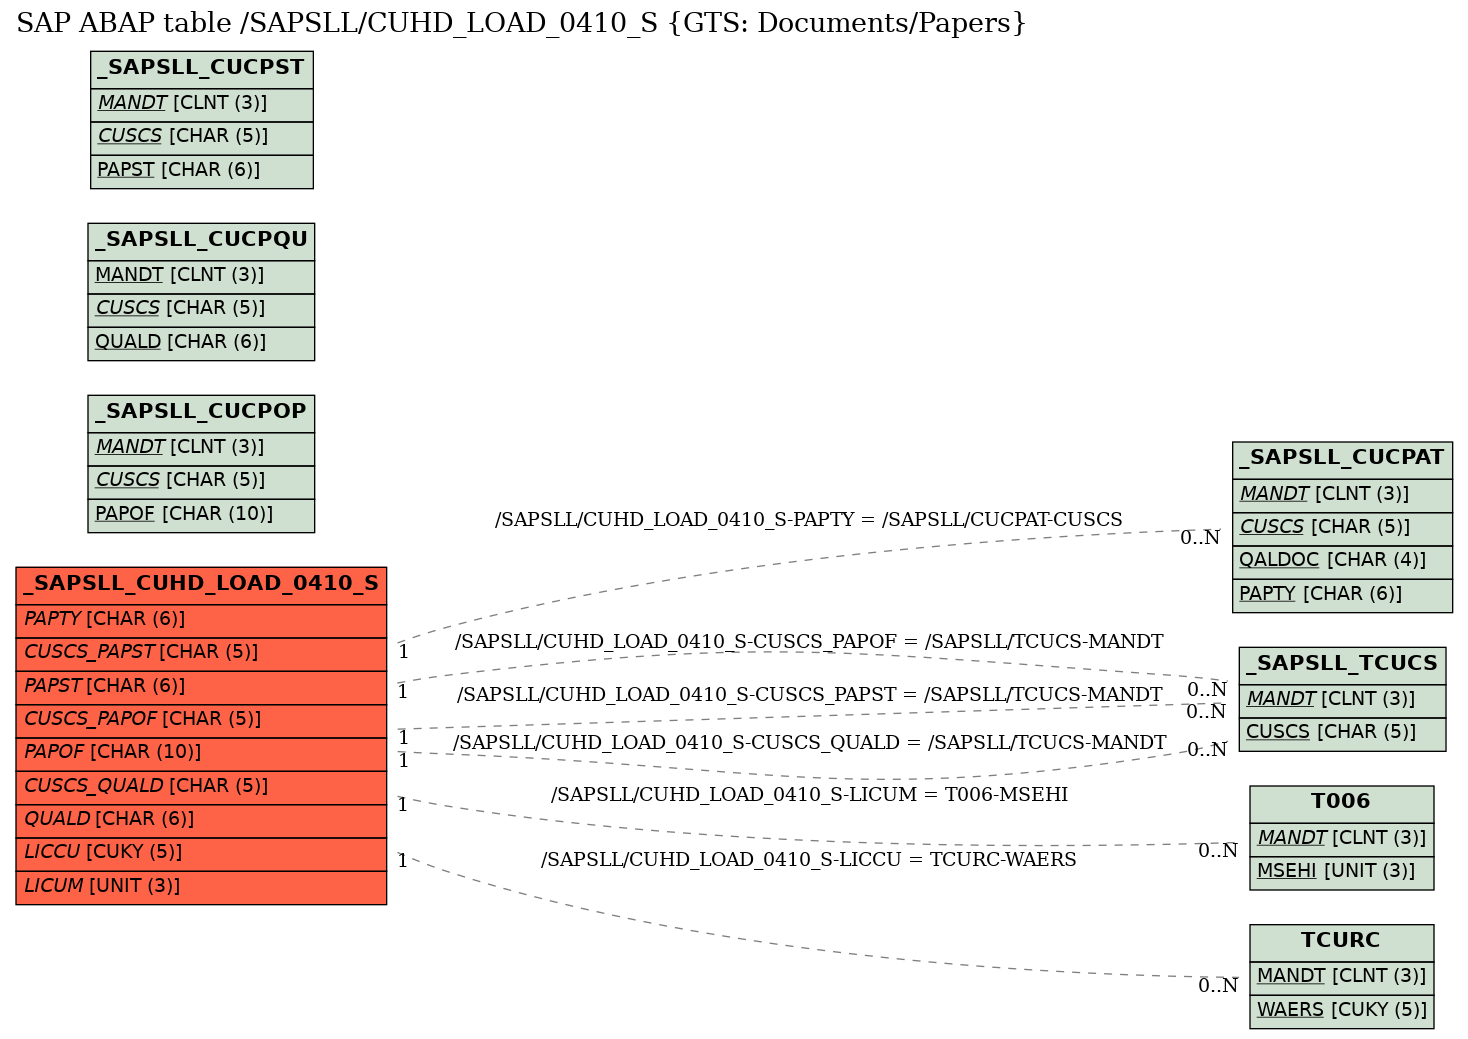Click the _SAPSLL_CUCPQU table header
Image resolution: width=1468 pixels, height=1039 pixels.
(201, 241)
